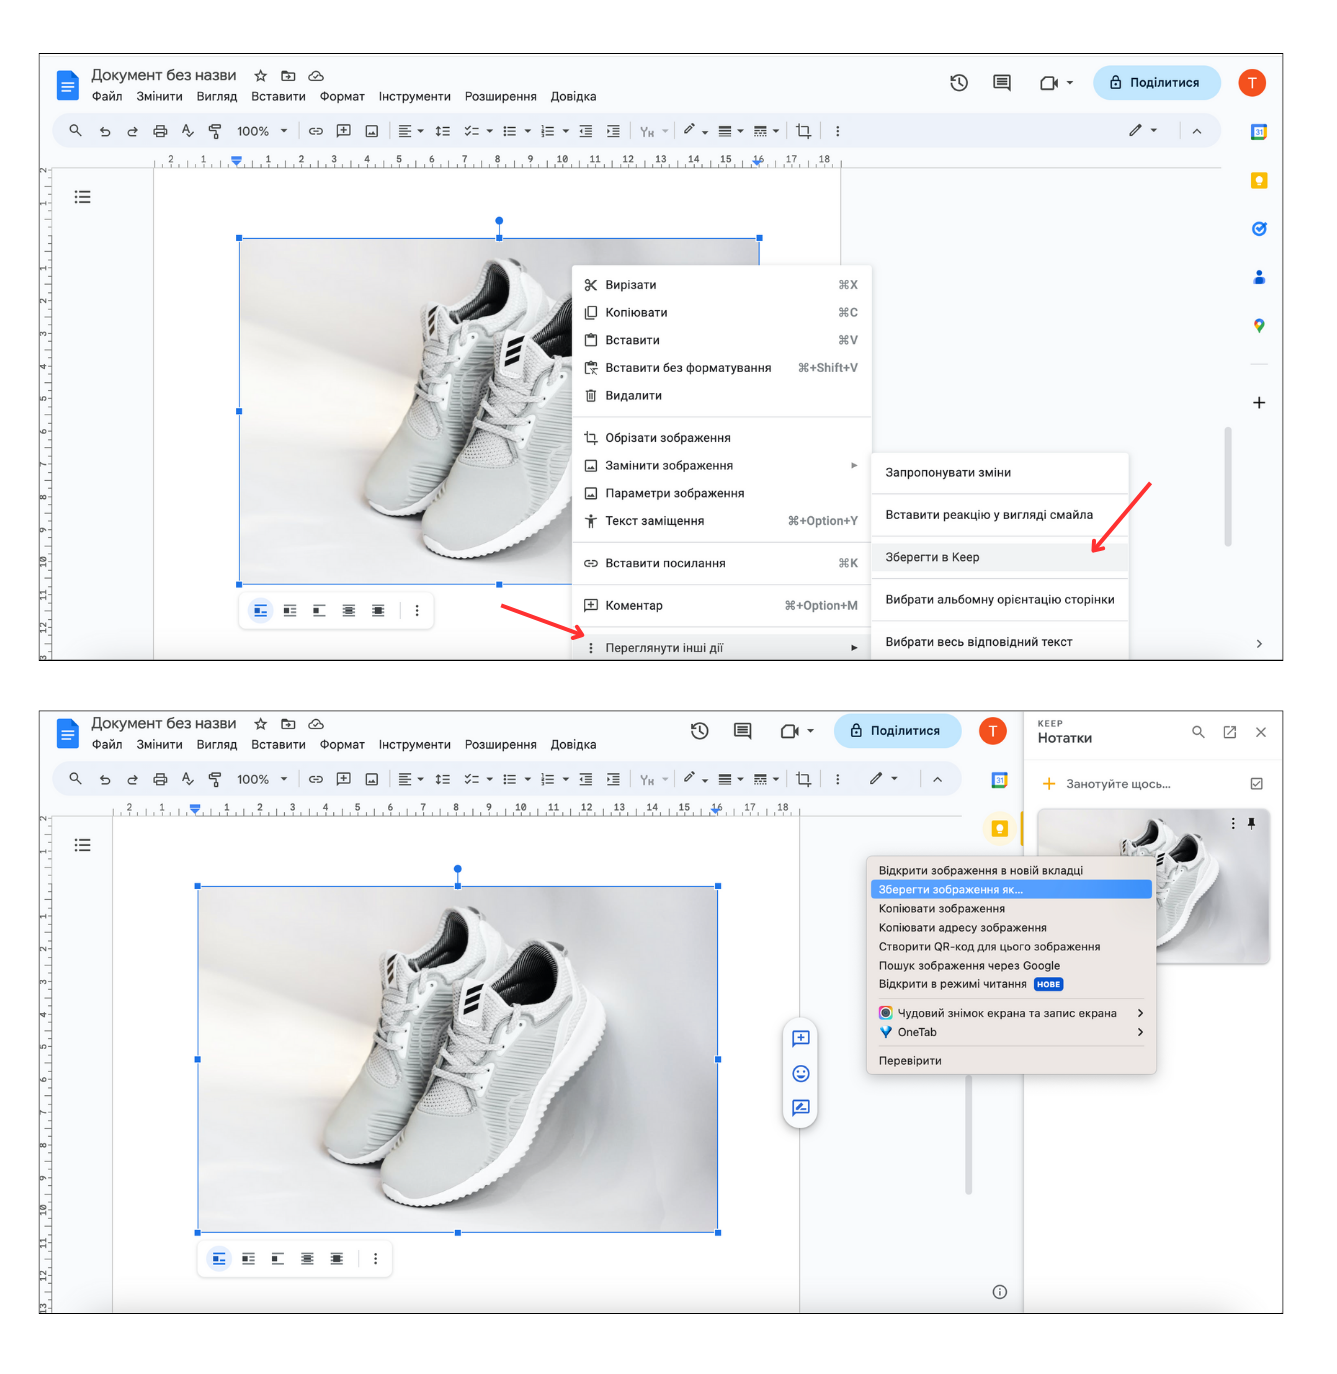Open the shoe image note thumbnail in Keep
This screenshot has width=1337, height=1374.
[1153, 886]
